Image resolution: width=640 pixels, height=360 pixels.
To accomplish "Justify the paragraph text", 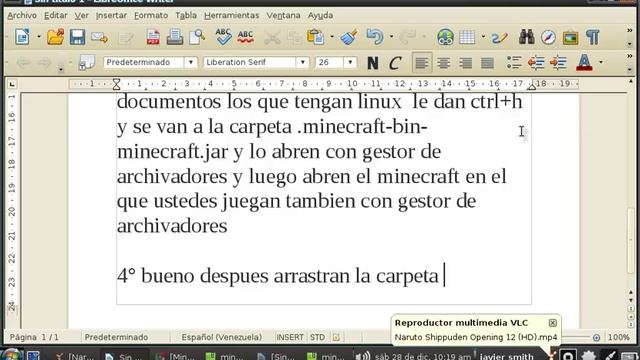I will (487, 63).
